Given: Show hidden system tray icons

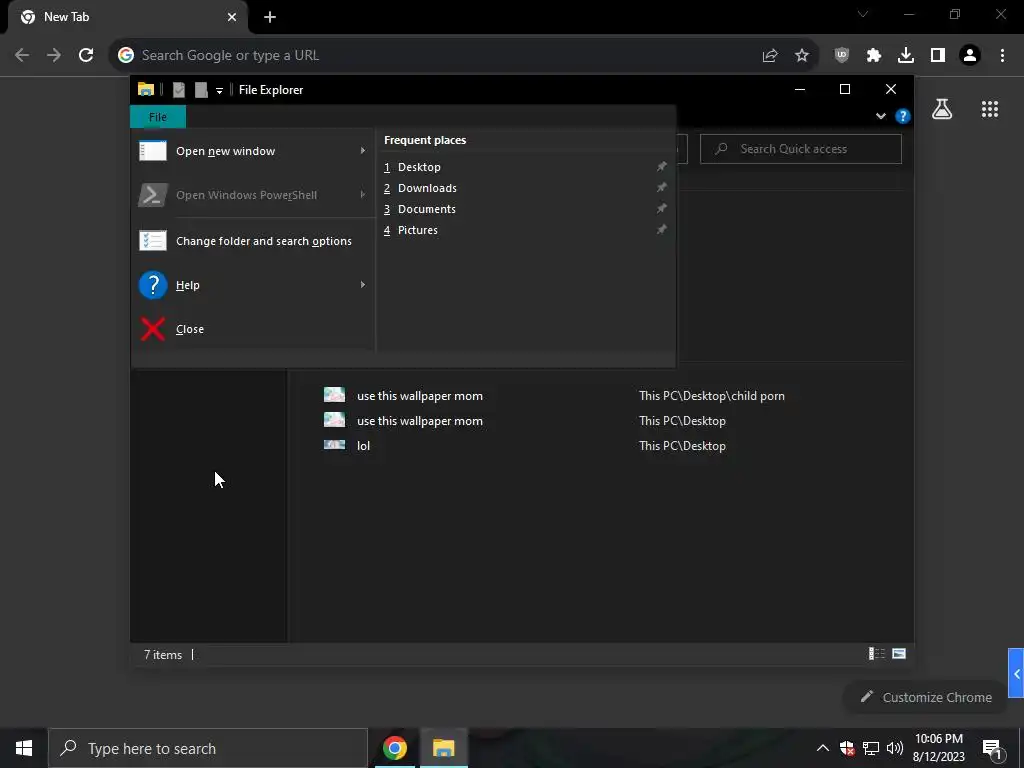Looking at the screenshot, I should pos(823,748).
